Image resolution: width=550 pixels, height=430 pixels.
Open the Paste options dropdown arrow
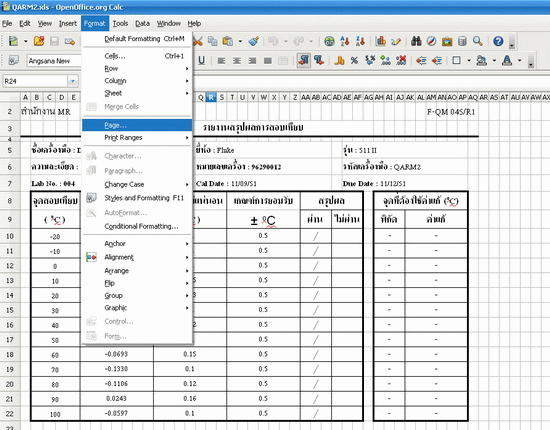click(240, 41)
